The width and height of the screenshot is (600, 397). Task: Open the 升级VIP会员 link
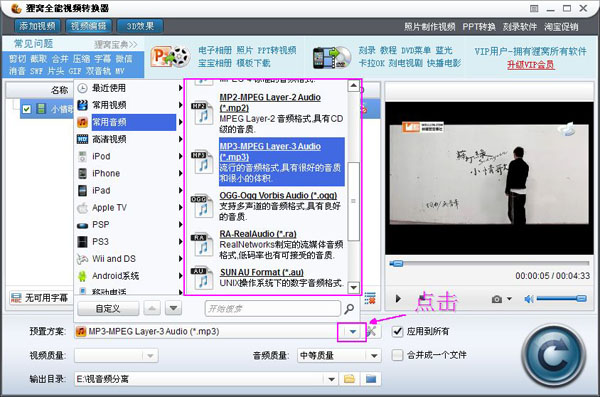coord(530,65)
